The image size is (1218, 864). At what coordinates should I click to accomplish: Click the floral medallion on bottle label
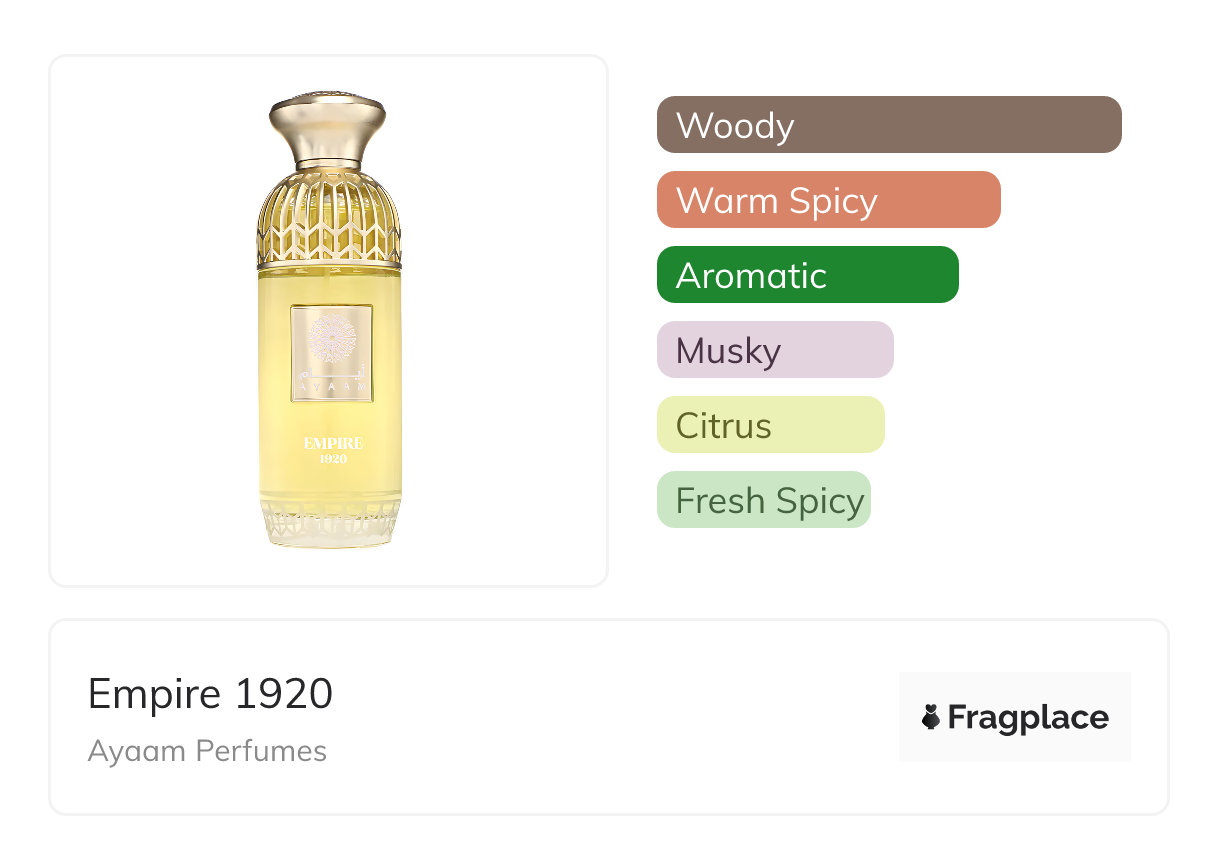330,338
